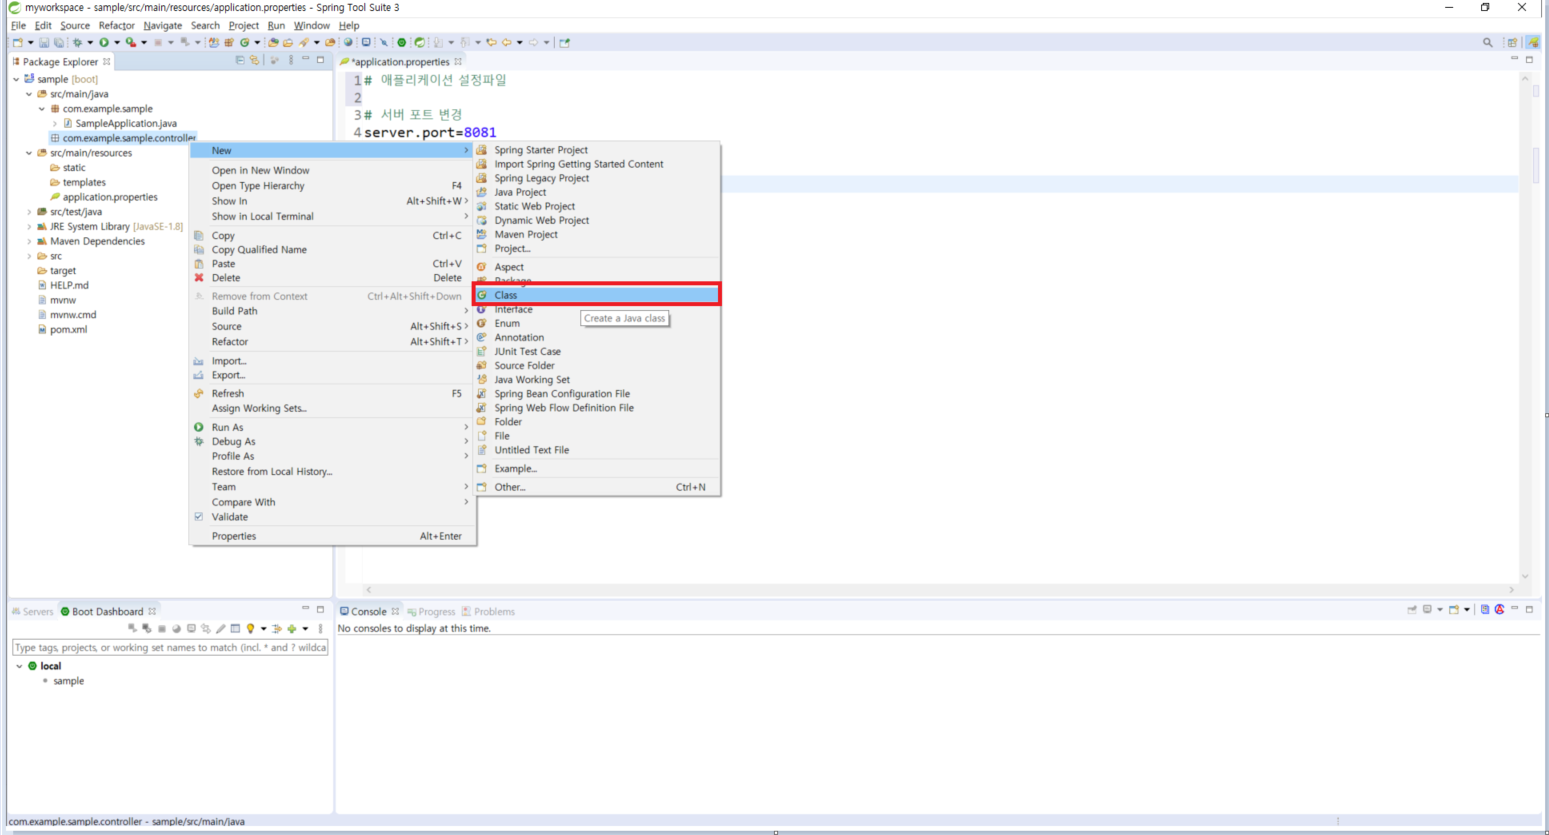Expand the src/test/java folder
Image resolution: width=1549 pixels, height=835 pixels.
[x=29, y=212]
